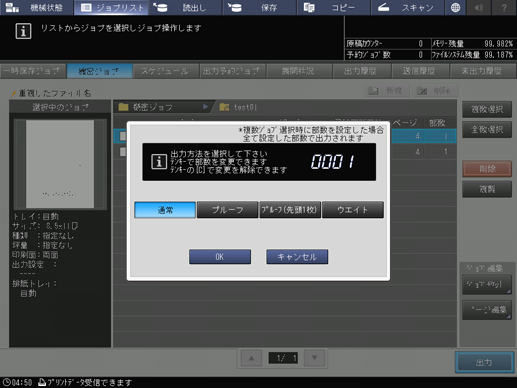
Task: Click the ページ編集 page edit button
Action: point(487,310)
